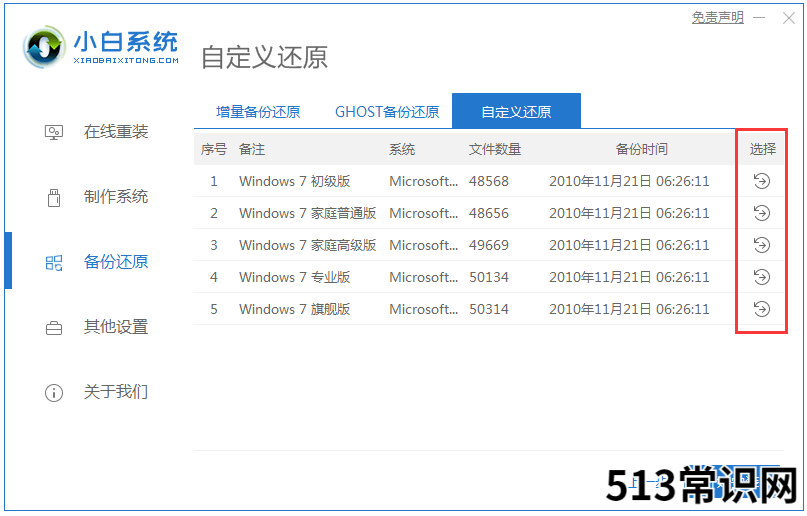Click restore icon for Windows 7 专业版
Image resolution: width=807 pixels, height=516 pixels.
(x=762, y=277)
